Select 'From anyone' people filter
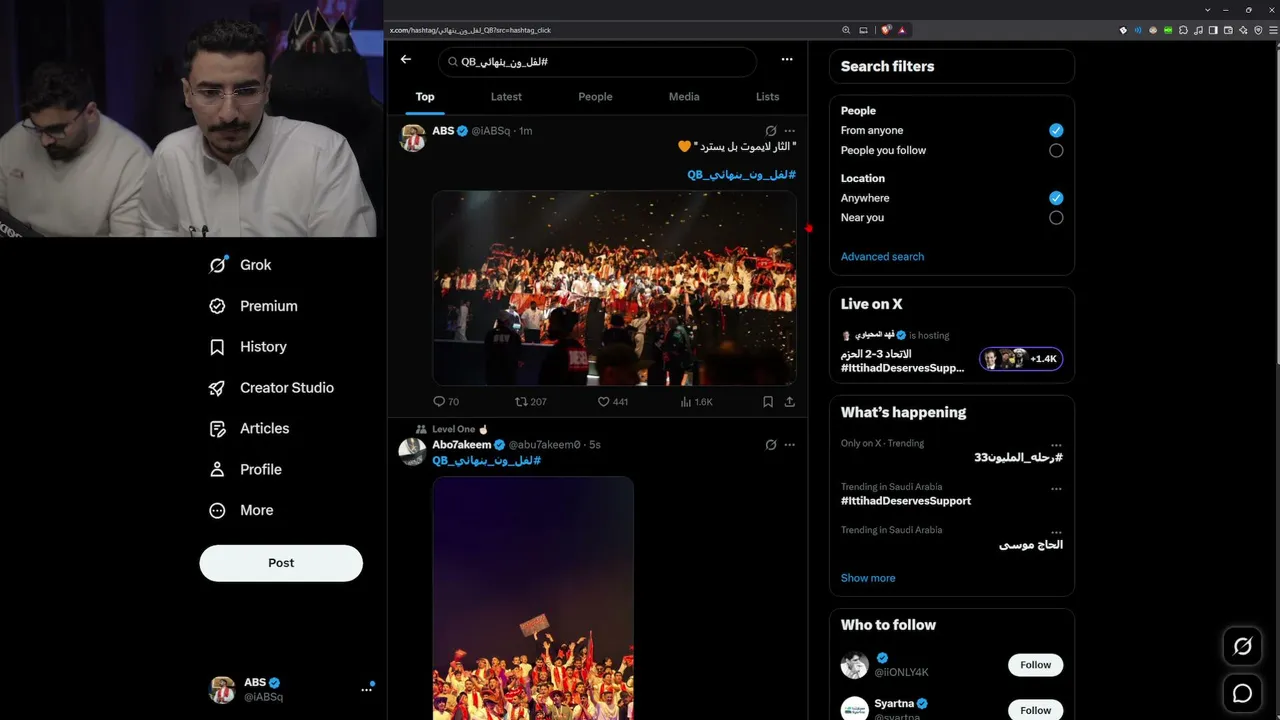The image size is (1280, 720). point(1056,131)
